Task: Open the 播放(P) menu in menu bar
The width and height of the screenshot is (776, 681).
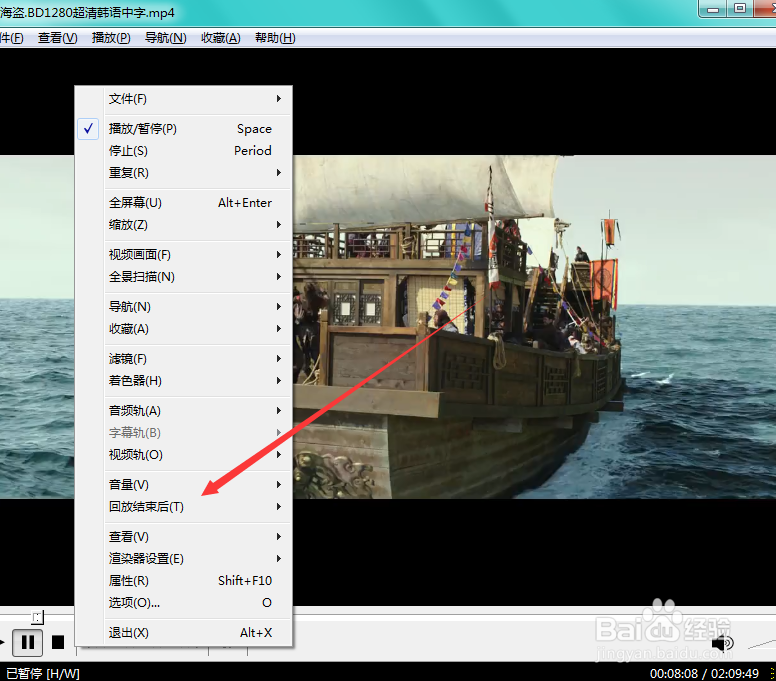Action: [x=111, y=38]
